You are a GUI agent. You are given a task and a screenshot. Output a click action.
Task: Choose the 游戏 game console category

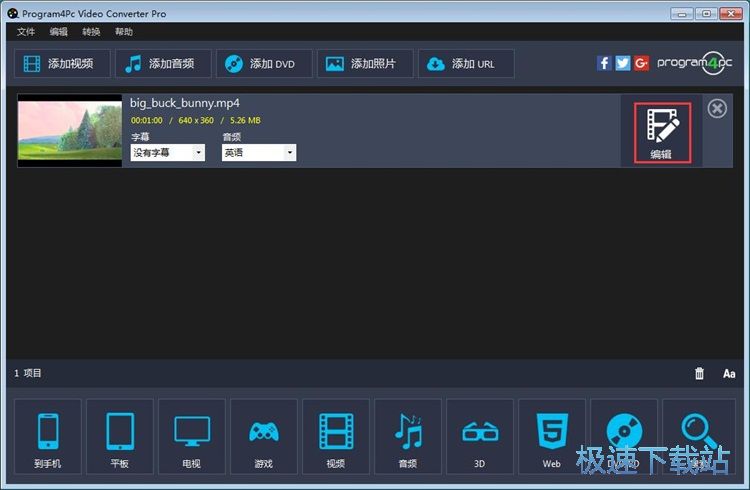coord(264,437)
